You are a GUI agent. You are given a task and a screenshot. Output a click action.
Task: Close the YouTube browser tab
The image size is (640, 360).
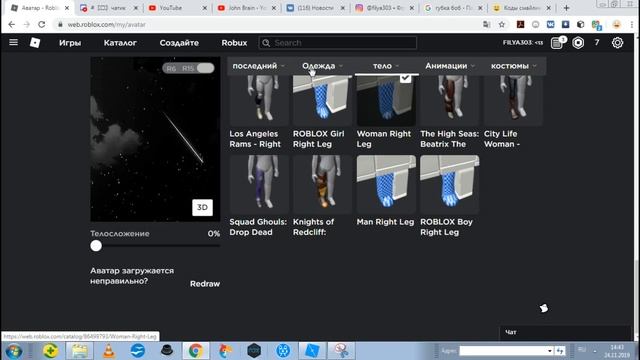click(x=204, y=8)
